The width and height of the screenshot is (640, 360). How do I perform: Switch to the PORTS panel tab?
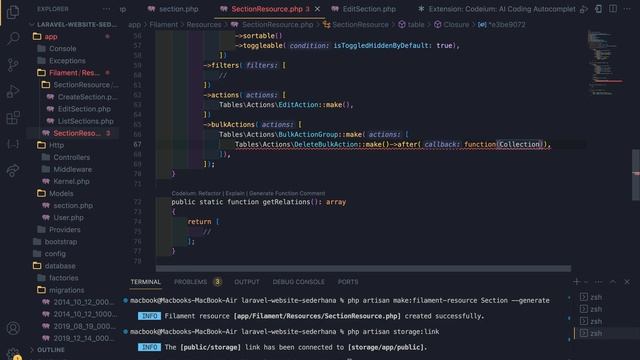tap(348, 282)
